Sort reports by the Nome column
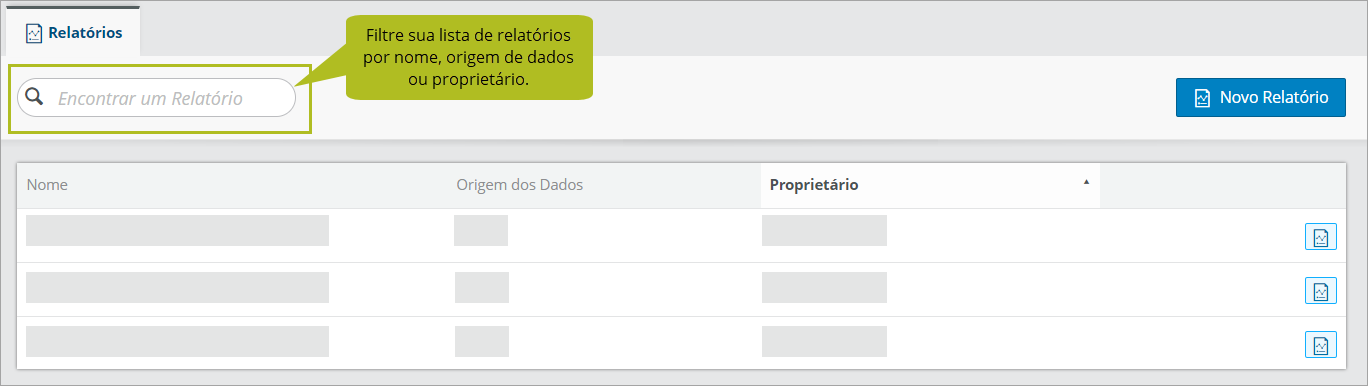 click(47, 185)
